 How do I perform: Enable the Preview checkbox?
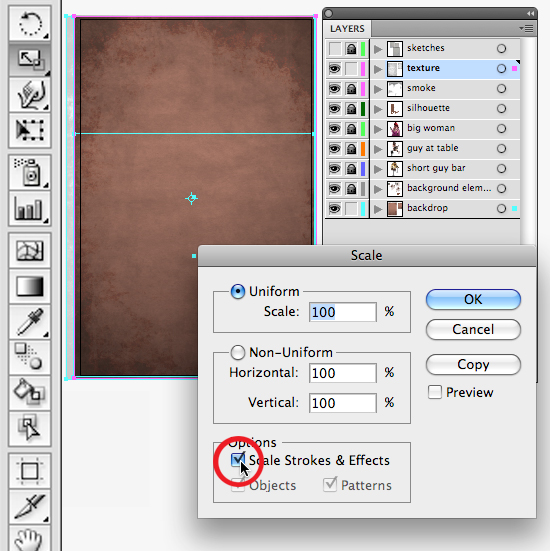pos(435,392)
